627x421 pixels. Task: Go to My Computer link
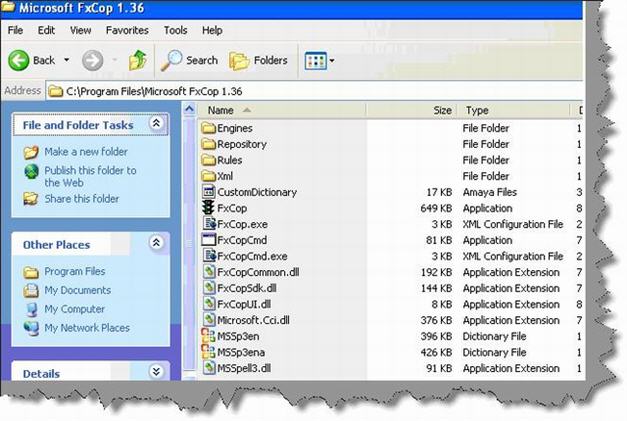pyautogui.click(x=74, y=309)
